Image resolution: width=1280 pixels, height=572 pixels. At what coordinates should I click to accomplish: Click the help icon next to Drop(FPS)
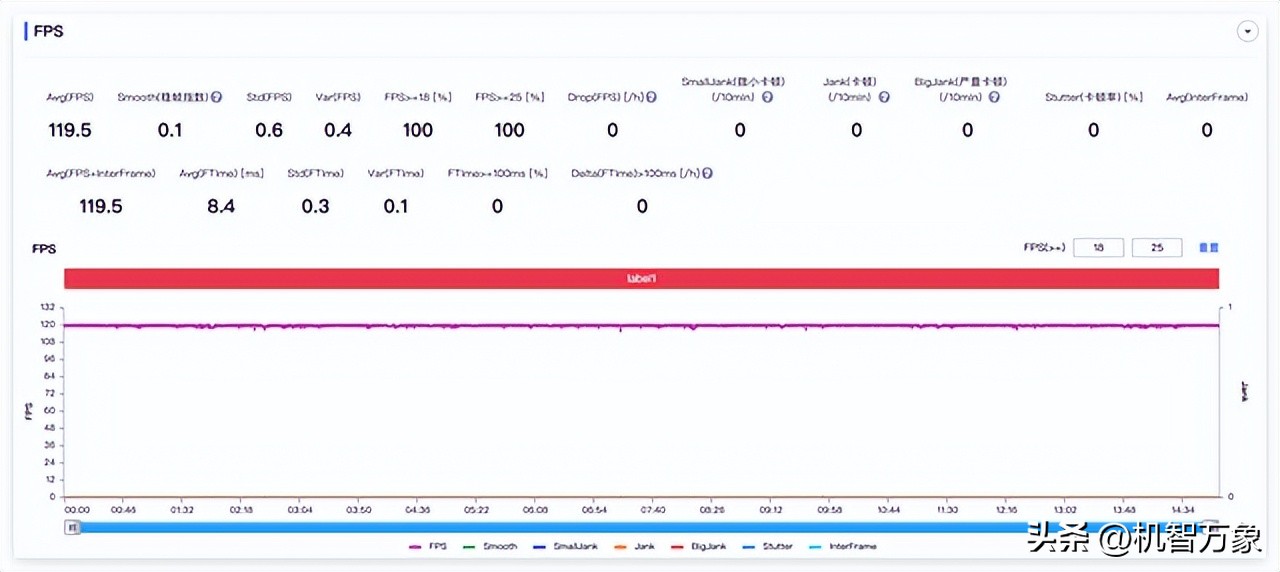651,98
